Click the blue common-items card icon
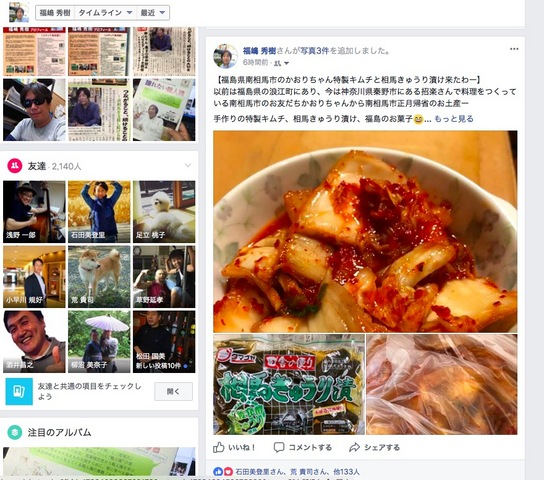Screen dimensions: 544x480 (x=19, y=392)
